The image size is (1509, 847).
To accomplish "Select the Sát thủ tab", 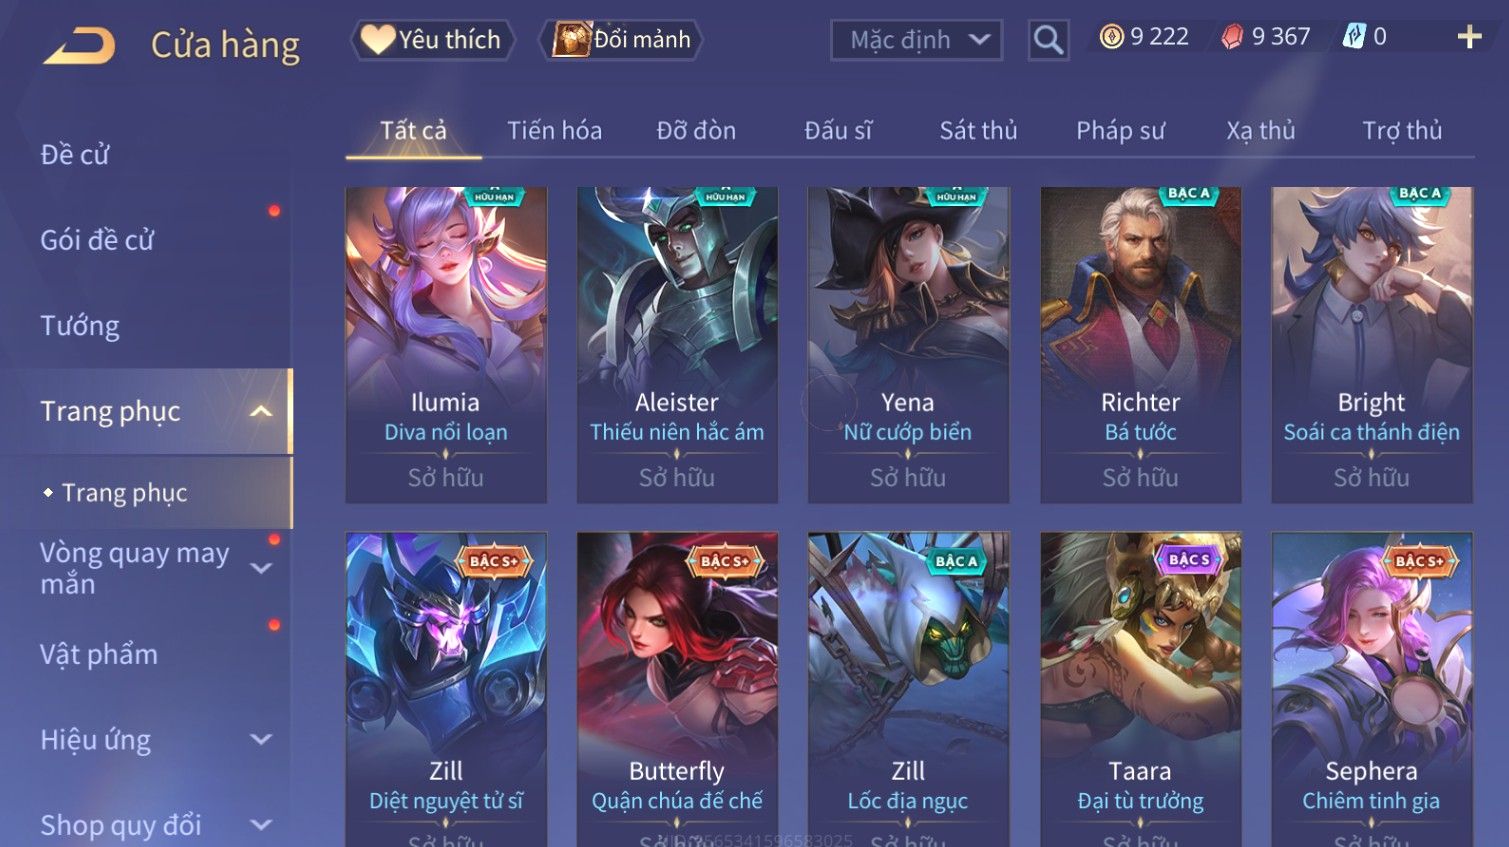I will coord(978,131).
